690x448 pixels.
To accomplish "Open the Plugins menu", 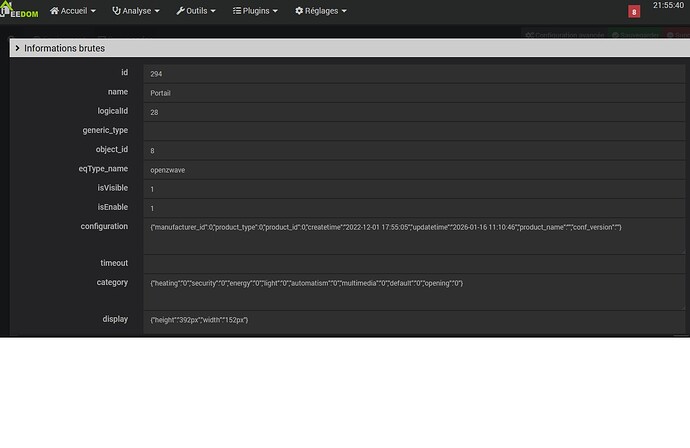I will [x=255, y=11].
